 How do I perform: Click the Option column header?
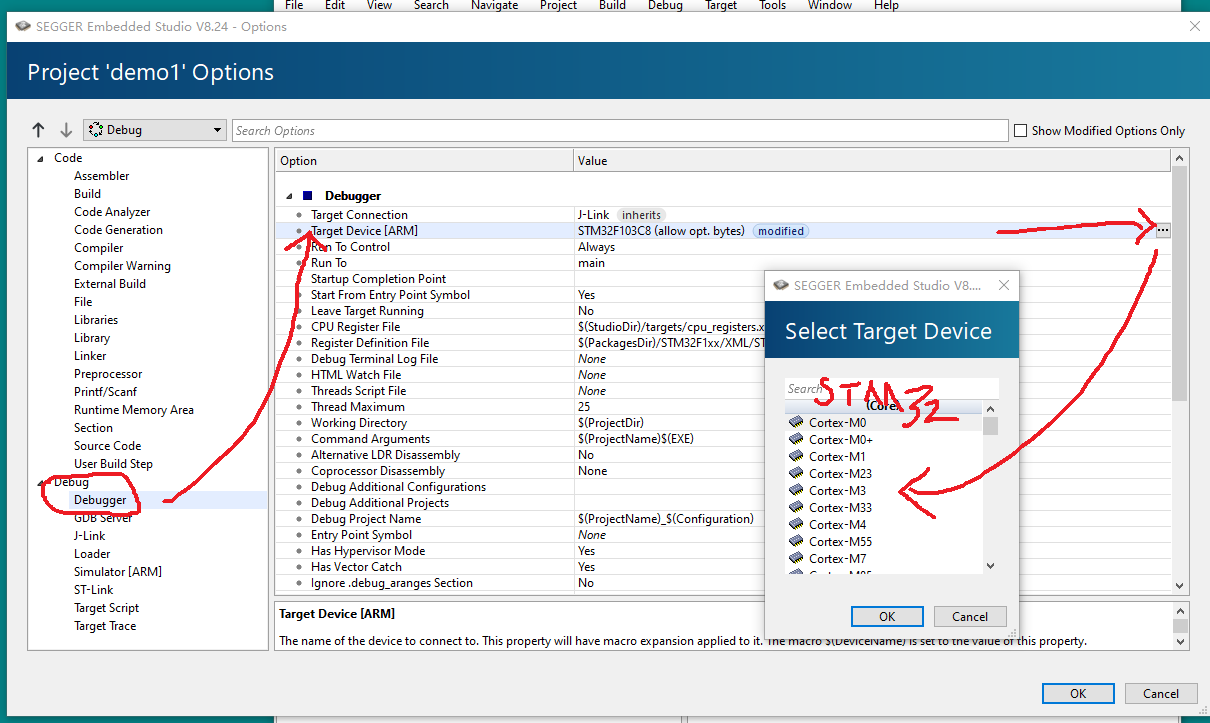tap(424, 160)
